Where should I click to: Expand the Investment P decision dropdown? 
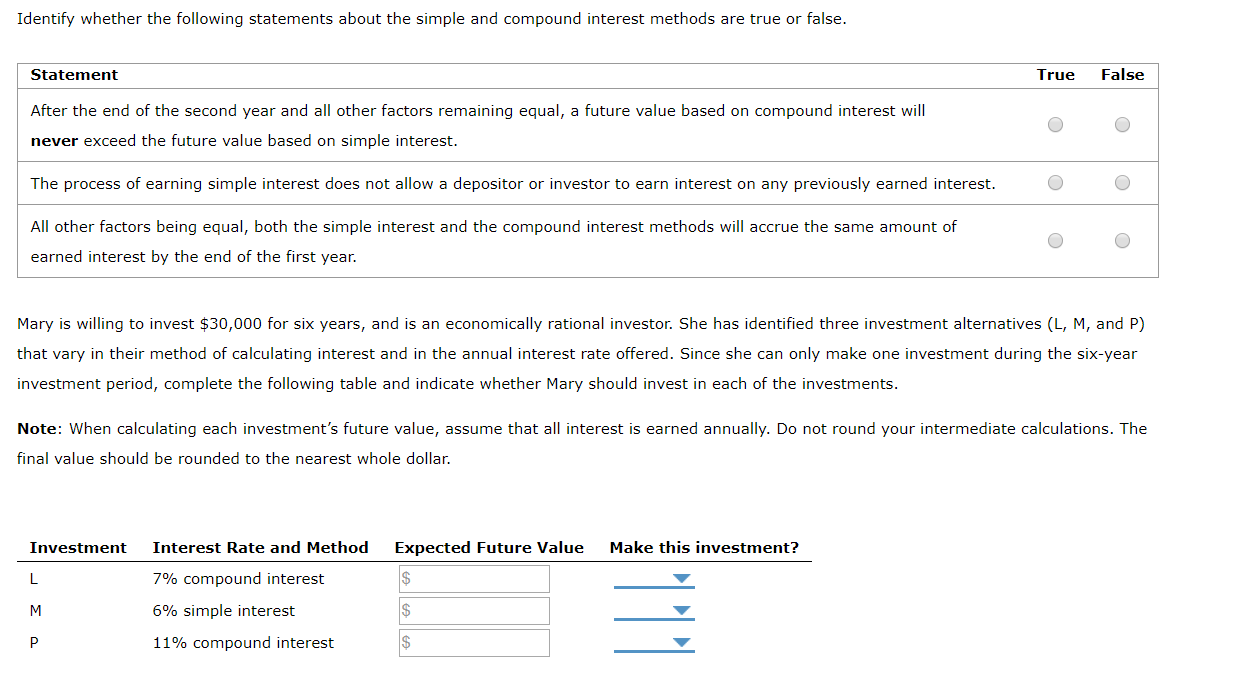click(681, 642)
